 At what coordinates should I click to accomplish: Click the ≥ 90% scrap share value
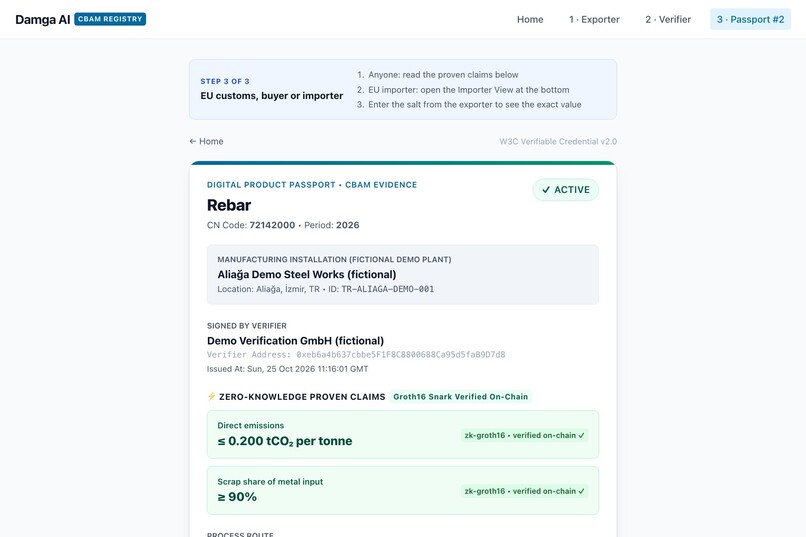[237, 497]
